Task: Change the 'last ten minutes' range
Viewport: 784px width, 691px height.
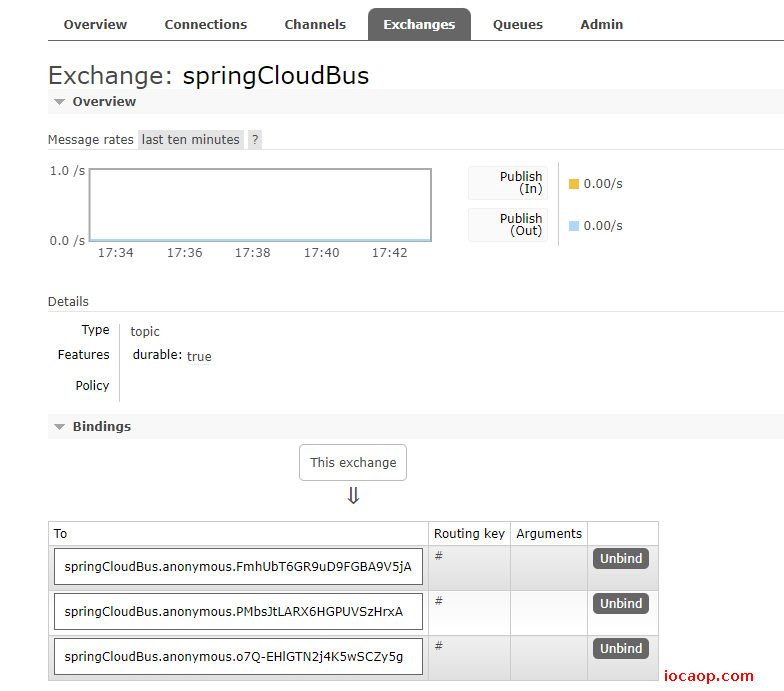Action: pyautogui.click(x=190, y=140)
